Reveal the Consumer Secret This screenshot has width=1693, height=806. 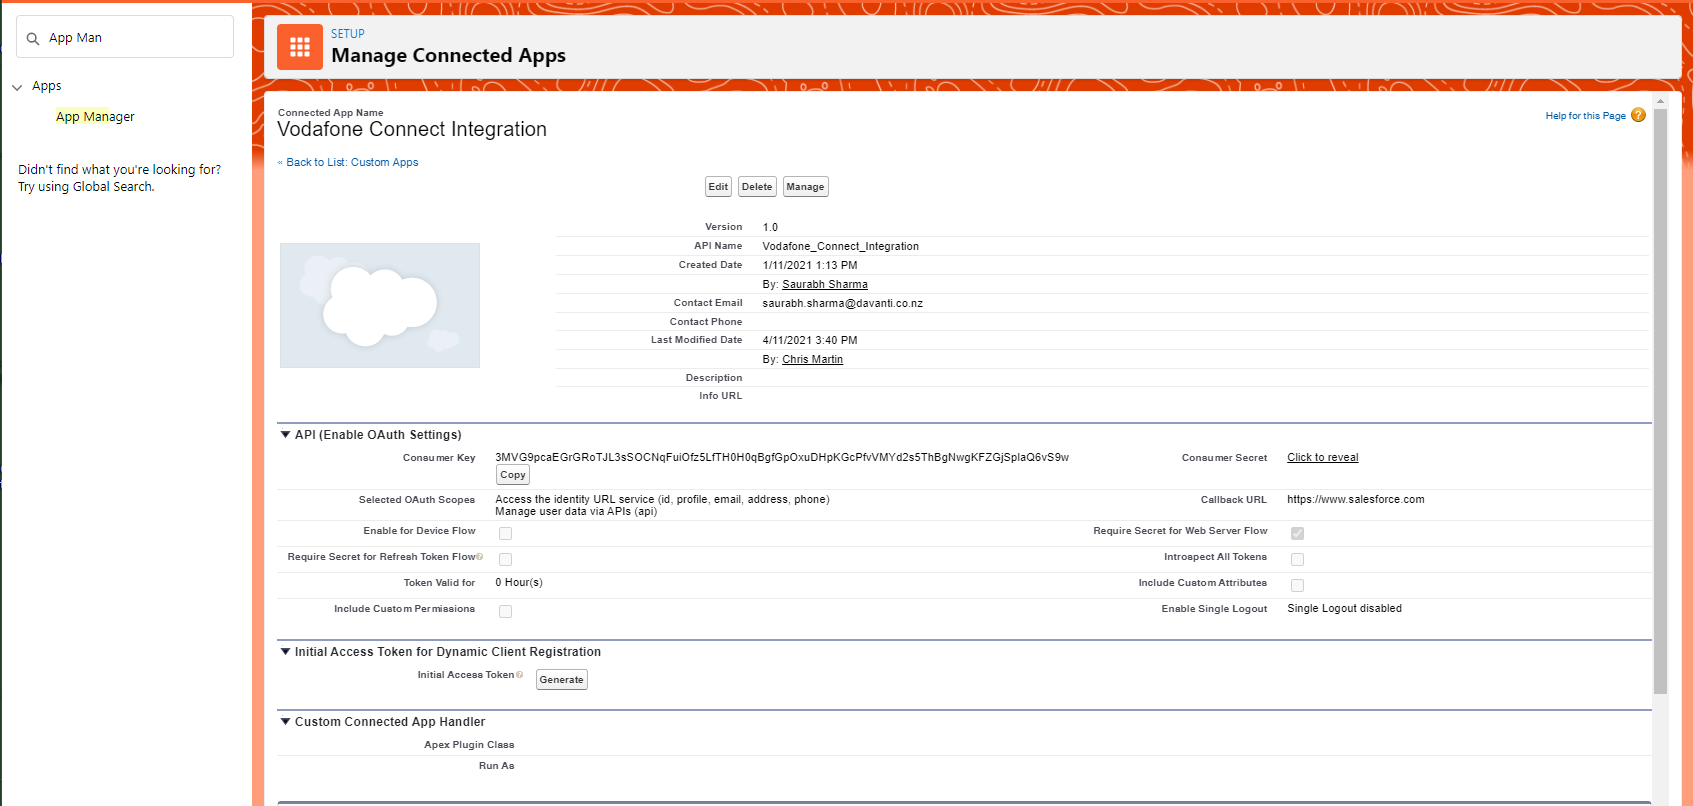coord(1322,458)
